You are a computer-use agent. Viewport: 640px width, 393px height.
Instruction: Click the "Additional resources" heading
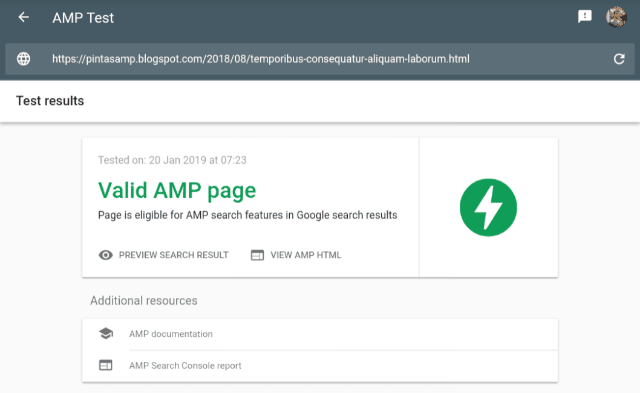pos(144,301)
